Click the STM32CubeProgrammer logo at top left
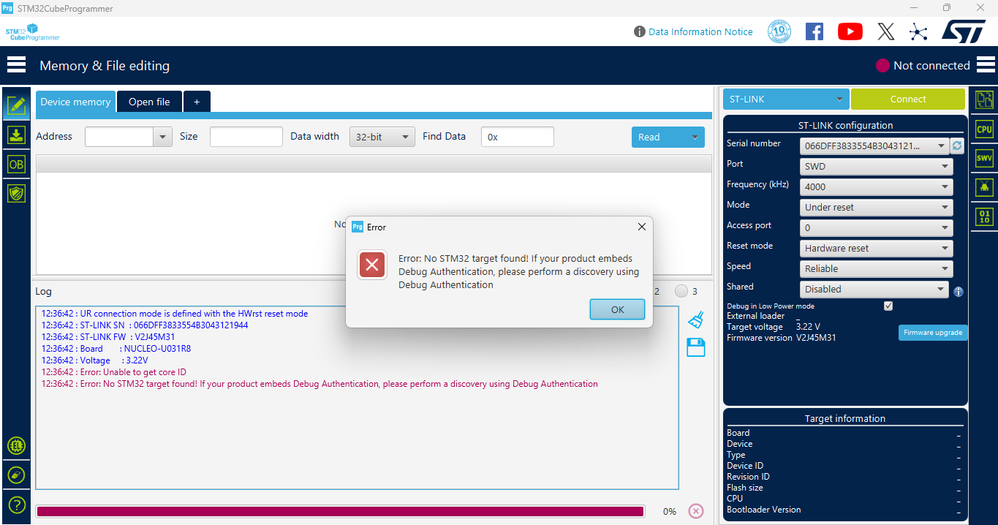 point(32,32)
